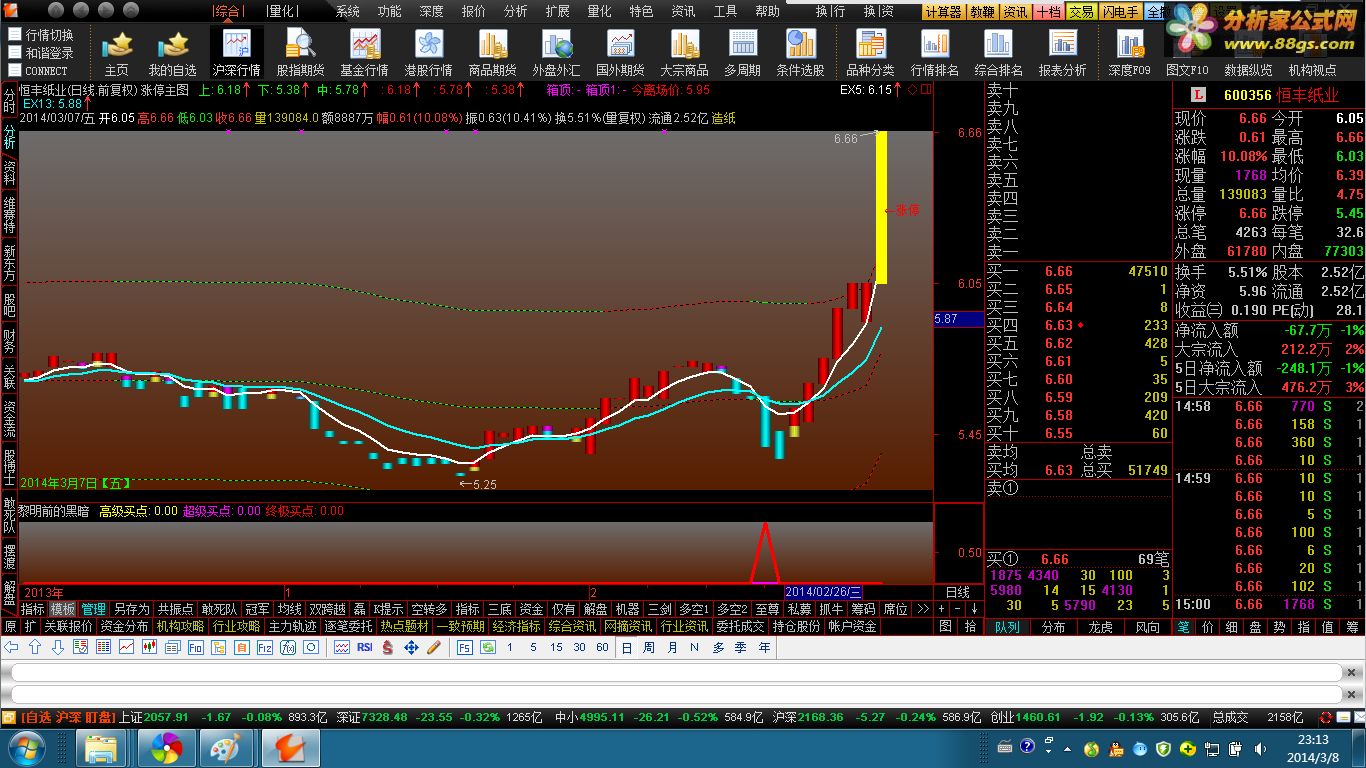Select the 60-minute period button

coord(602,648)
